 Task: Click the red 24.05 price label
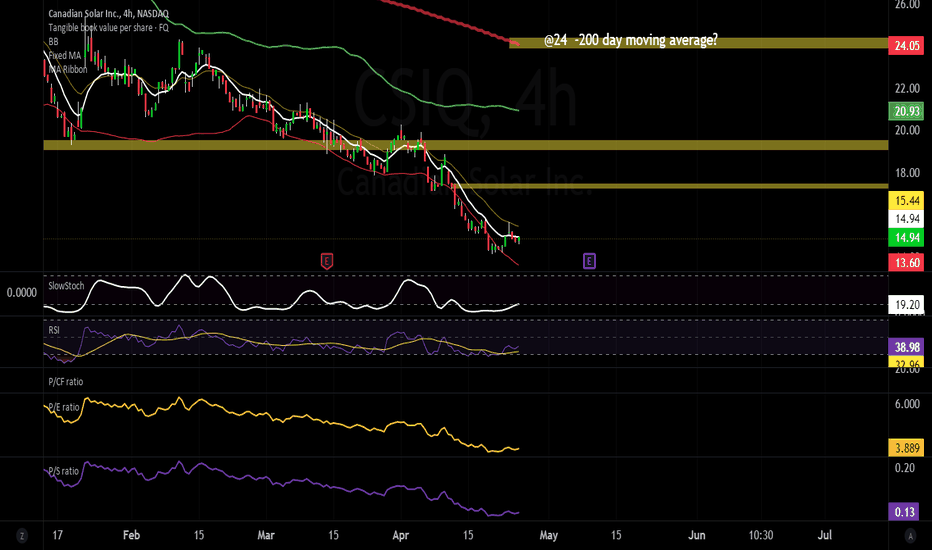click(x=906, y=46)
